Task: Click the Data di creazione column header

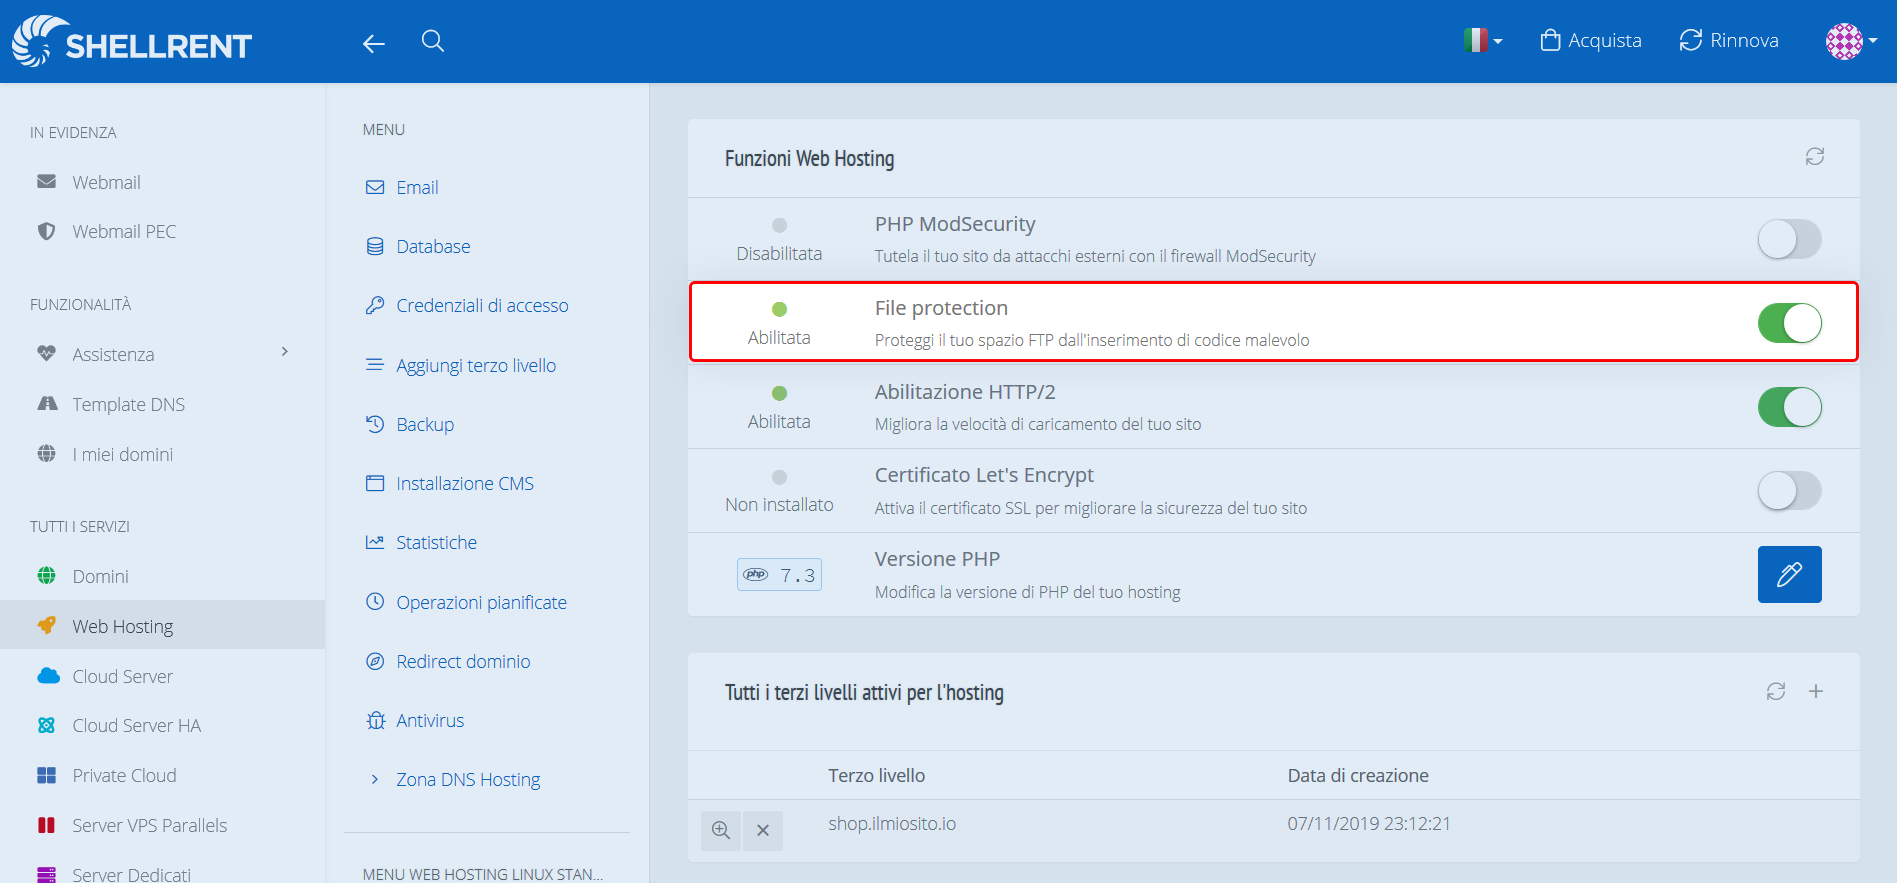Action: [1358, 775]
